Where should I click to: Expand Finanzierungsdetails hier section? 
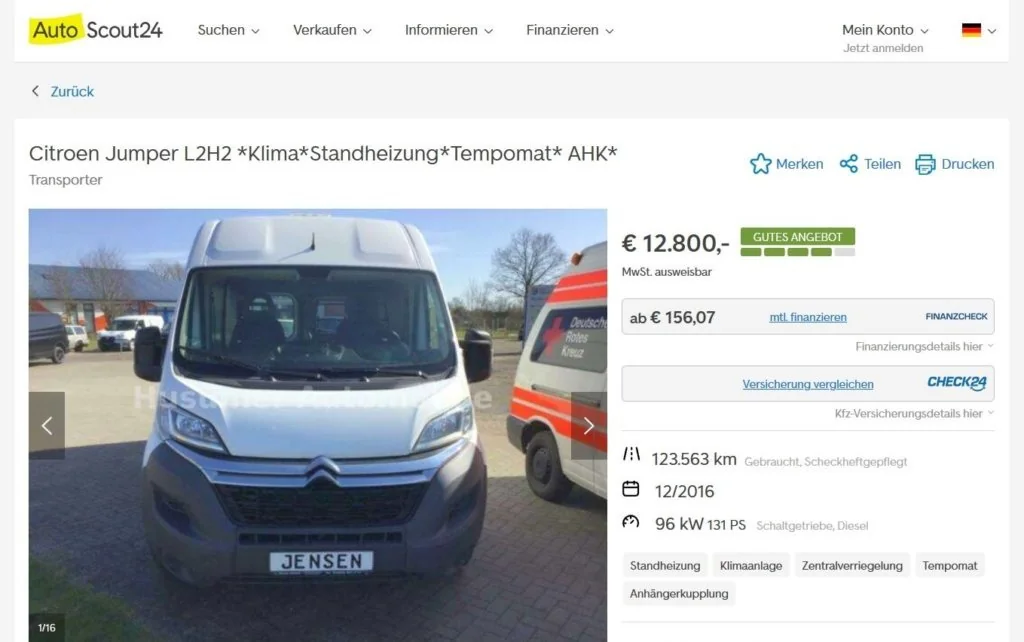tap(924, 346)
